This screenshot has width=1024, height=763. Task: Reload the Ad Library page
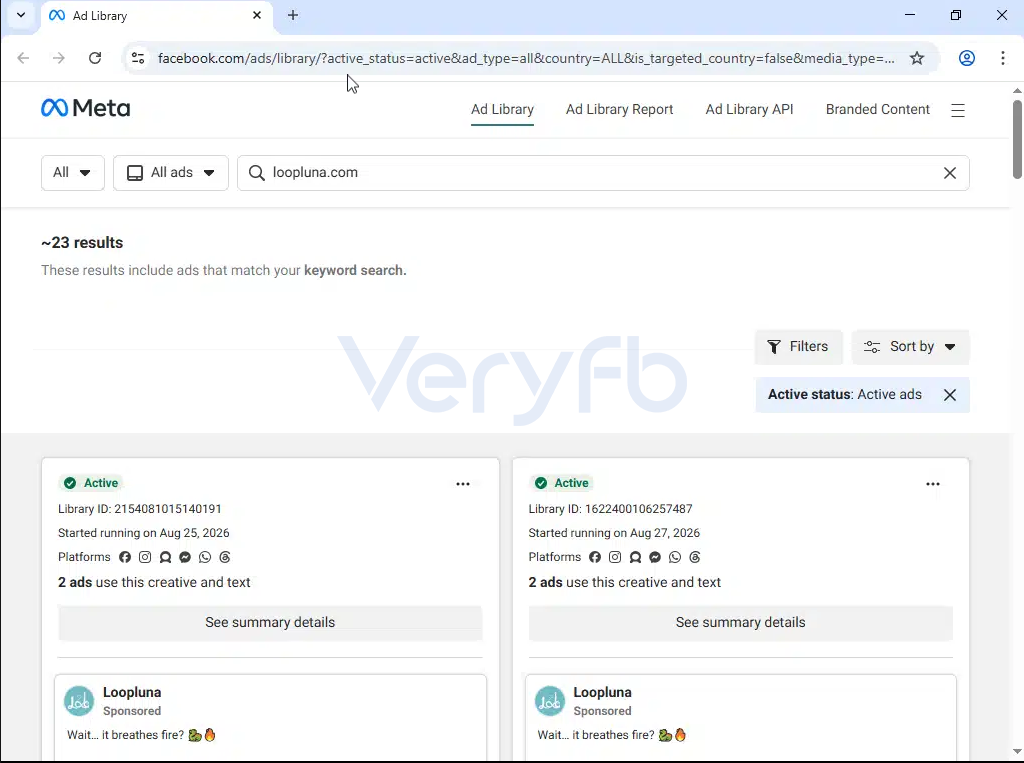click(95, 58)
